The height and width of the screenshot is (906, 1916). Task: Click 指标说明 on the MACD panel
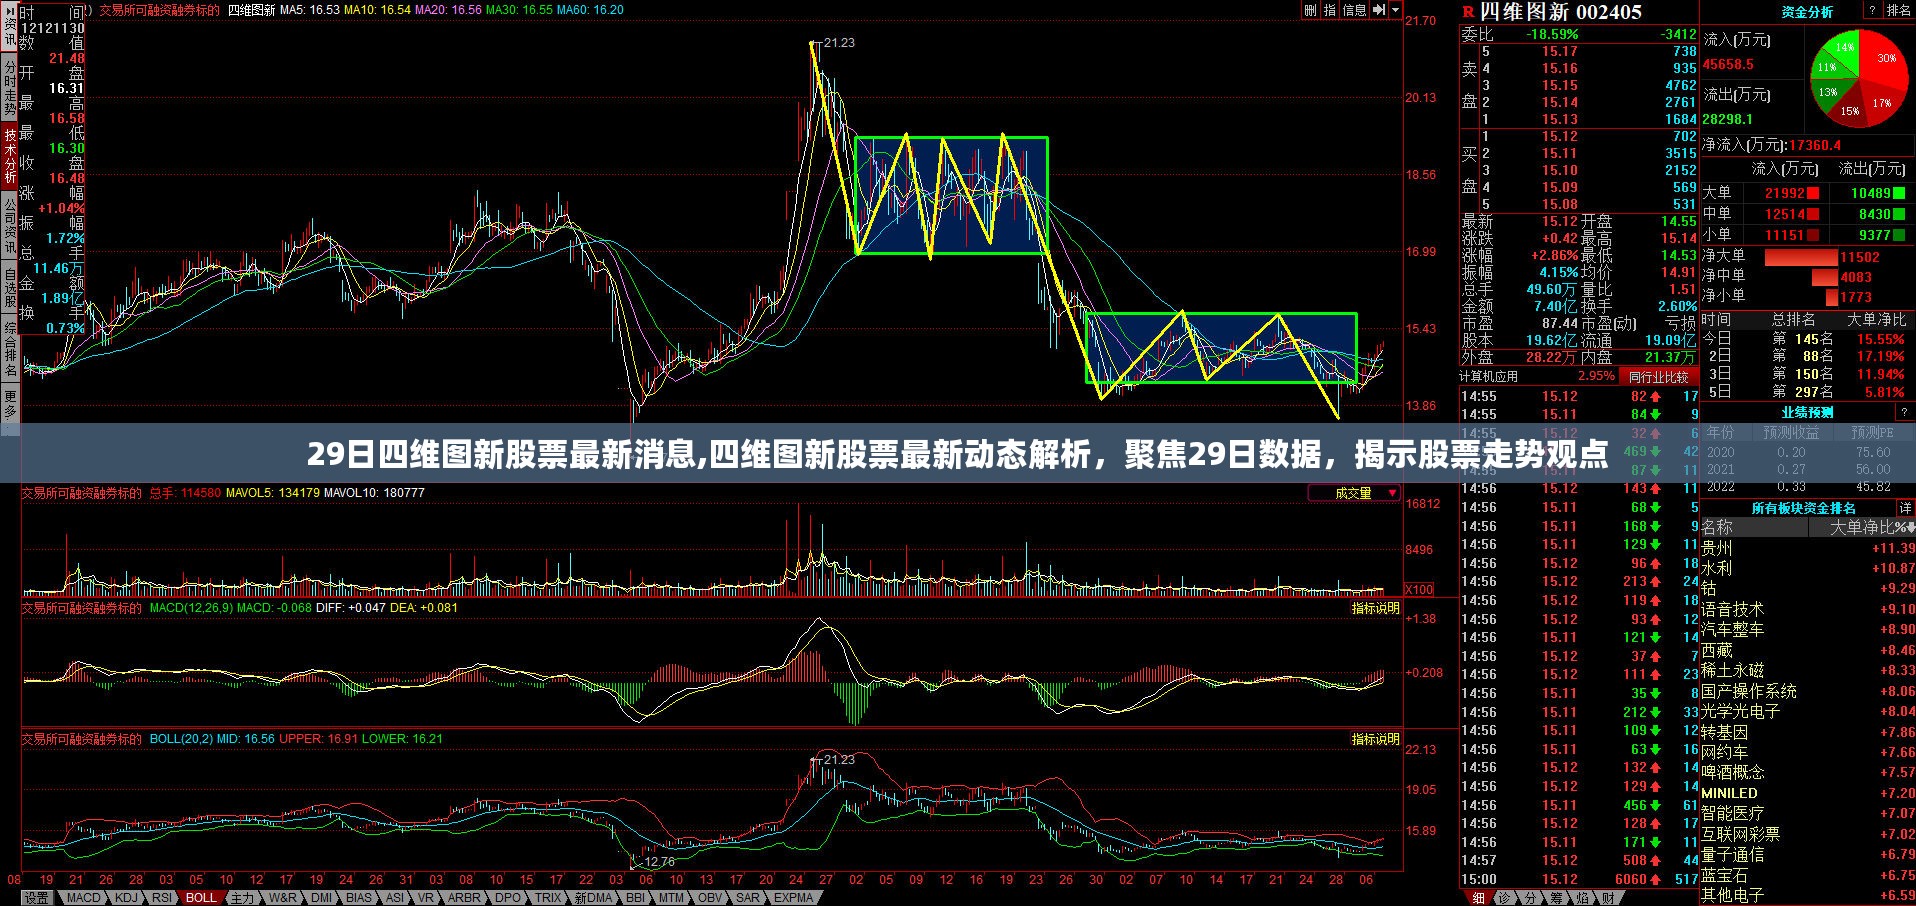1376,608
